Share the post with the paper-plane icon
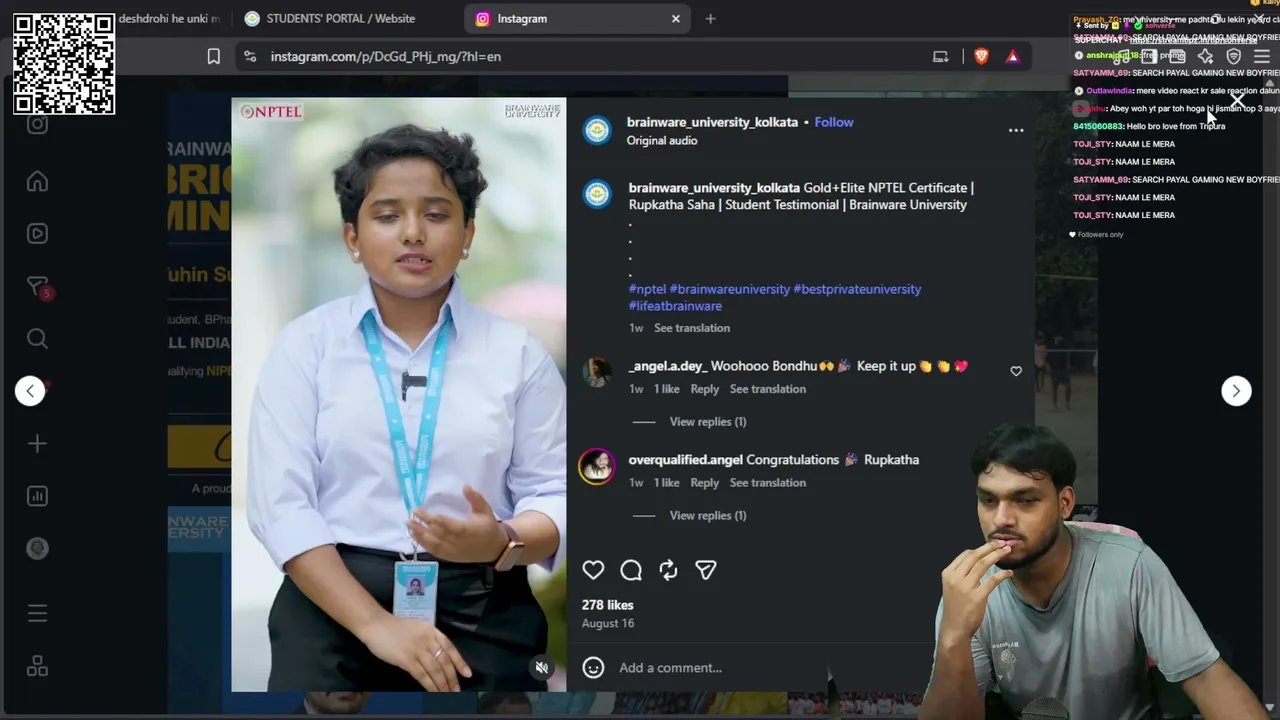 [706, 570]
